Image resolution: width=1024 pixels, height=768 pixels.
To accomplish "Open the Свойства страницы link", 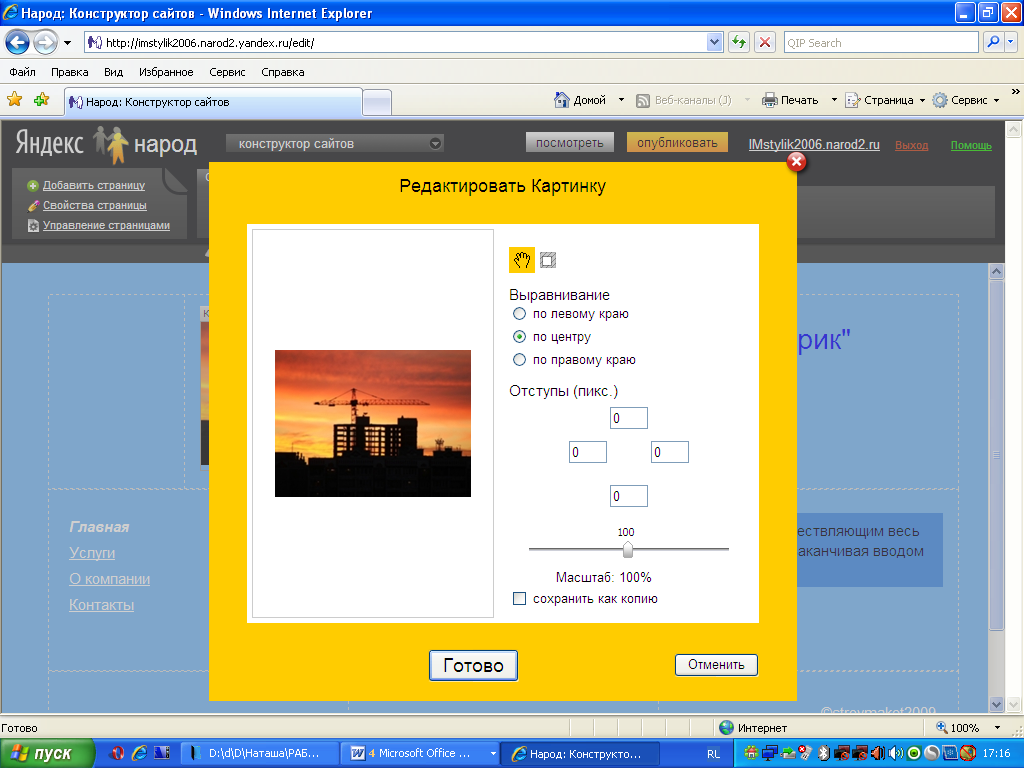I will [x=94, y=205].
